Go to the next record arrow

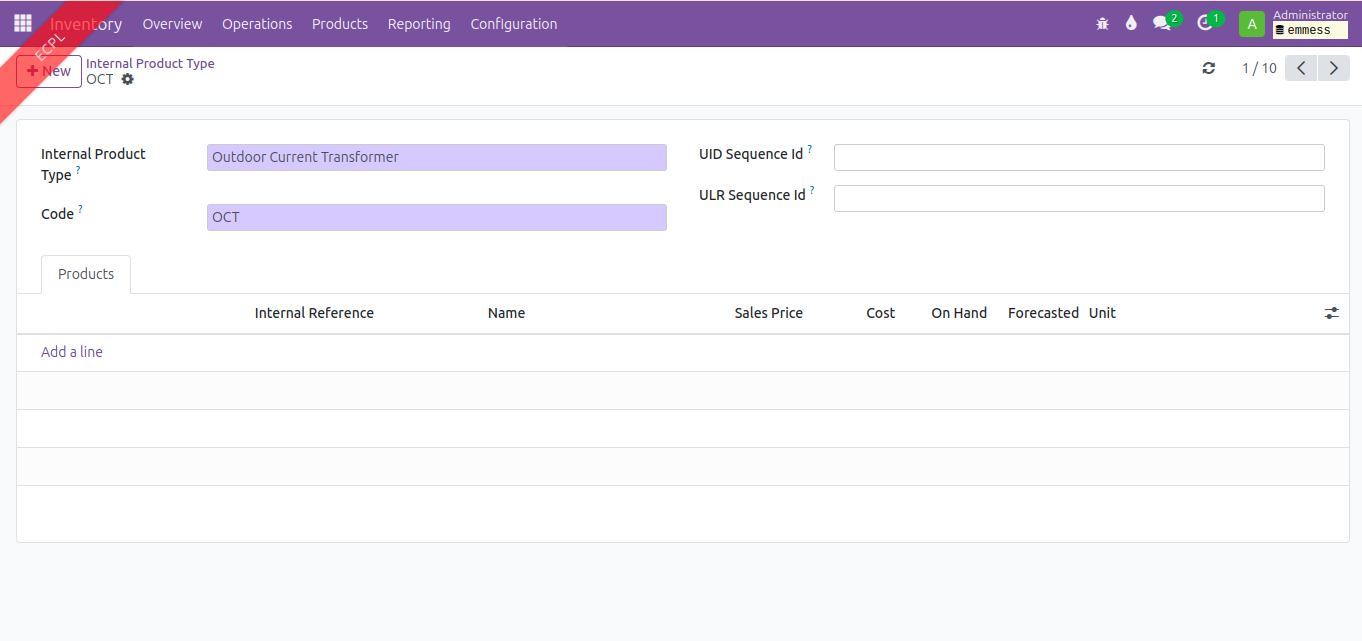1333,68
